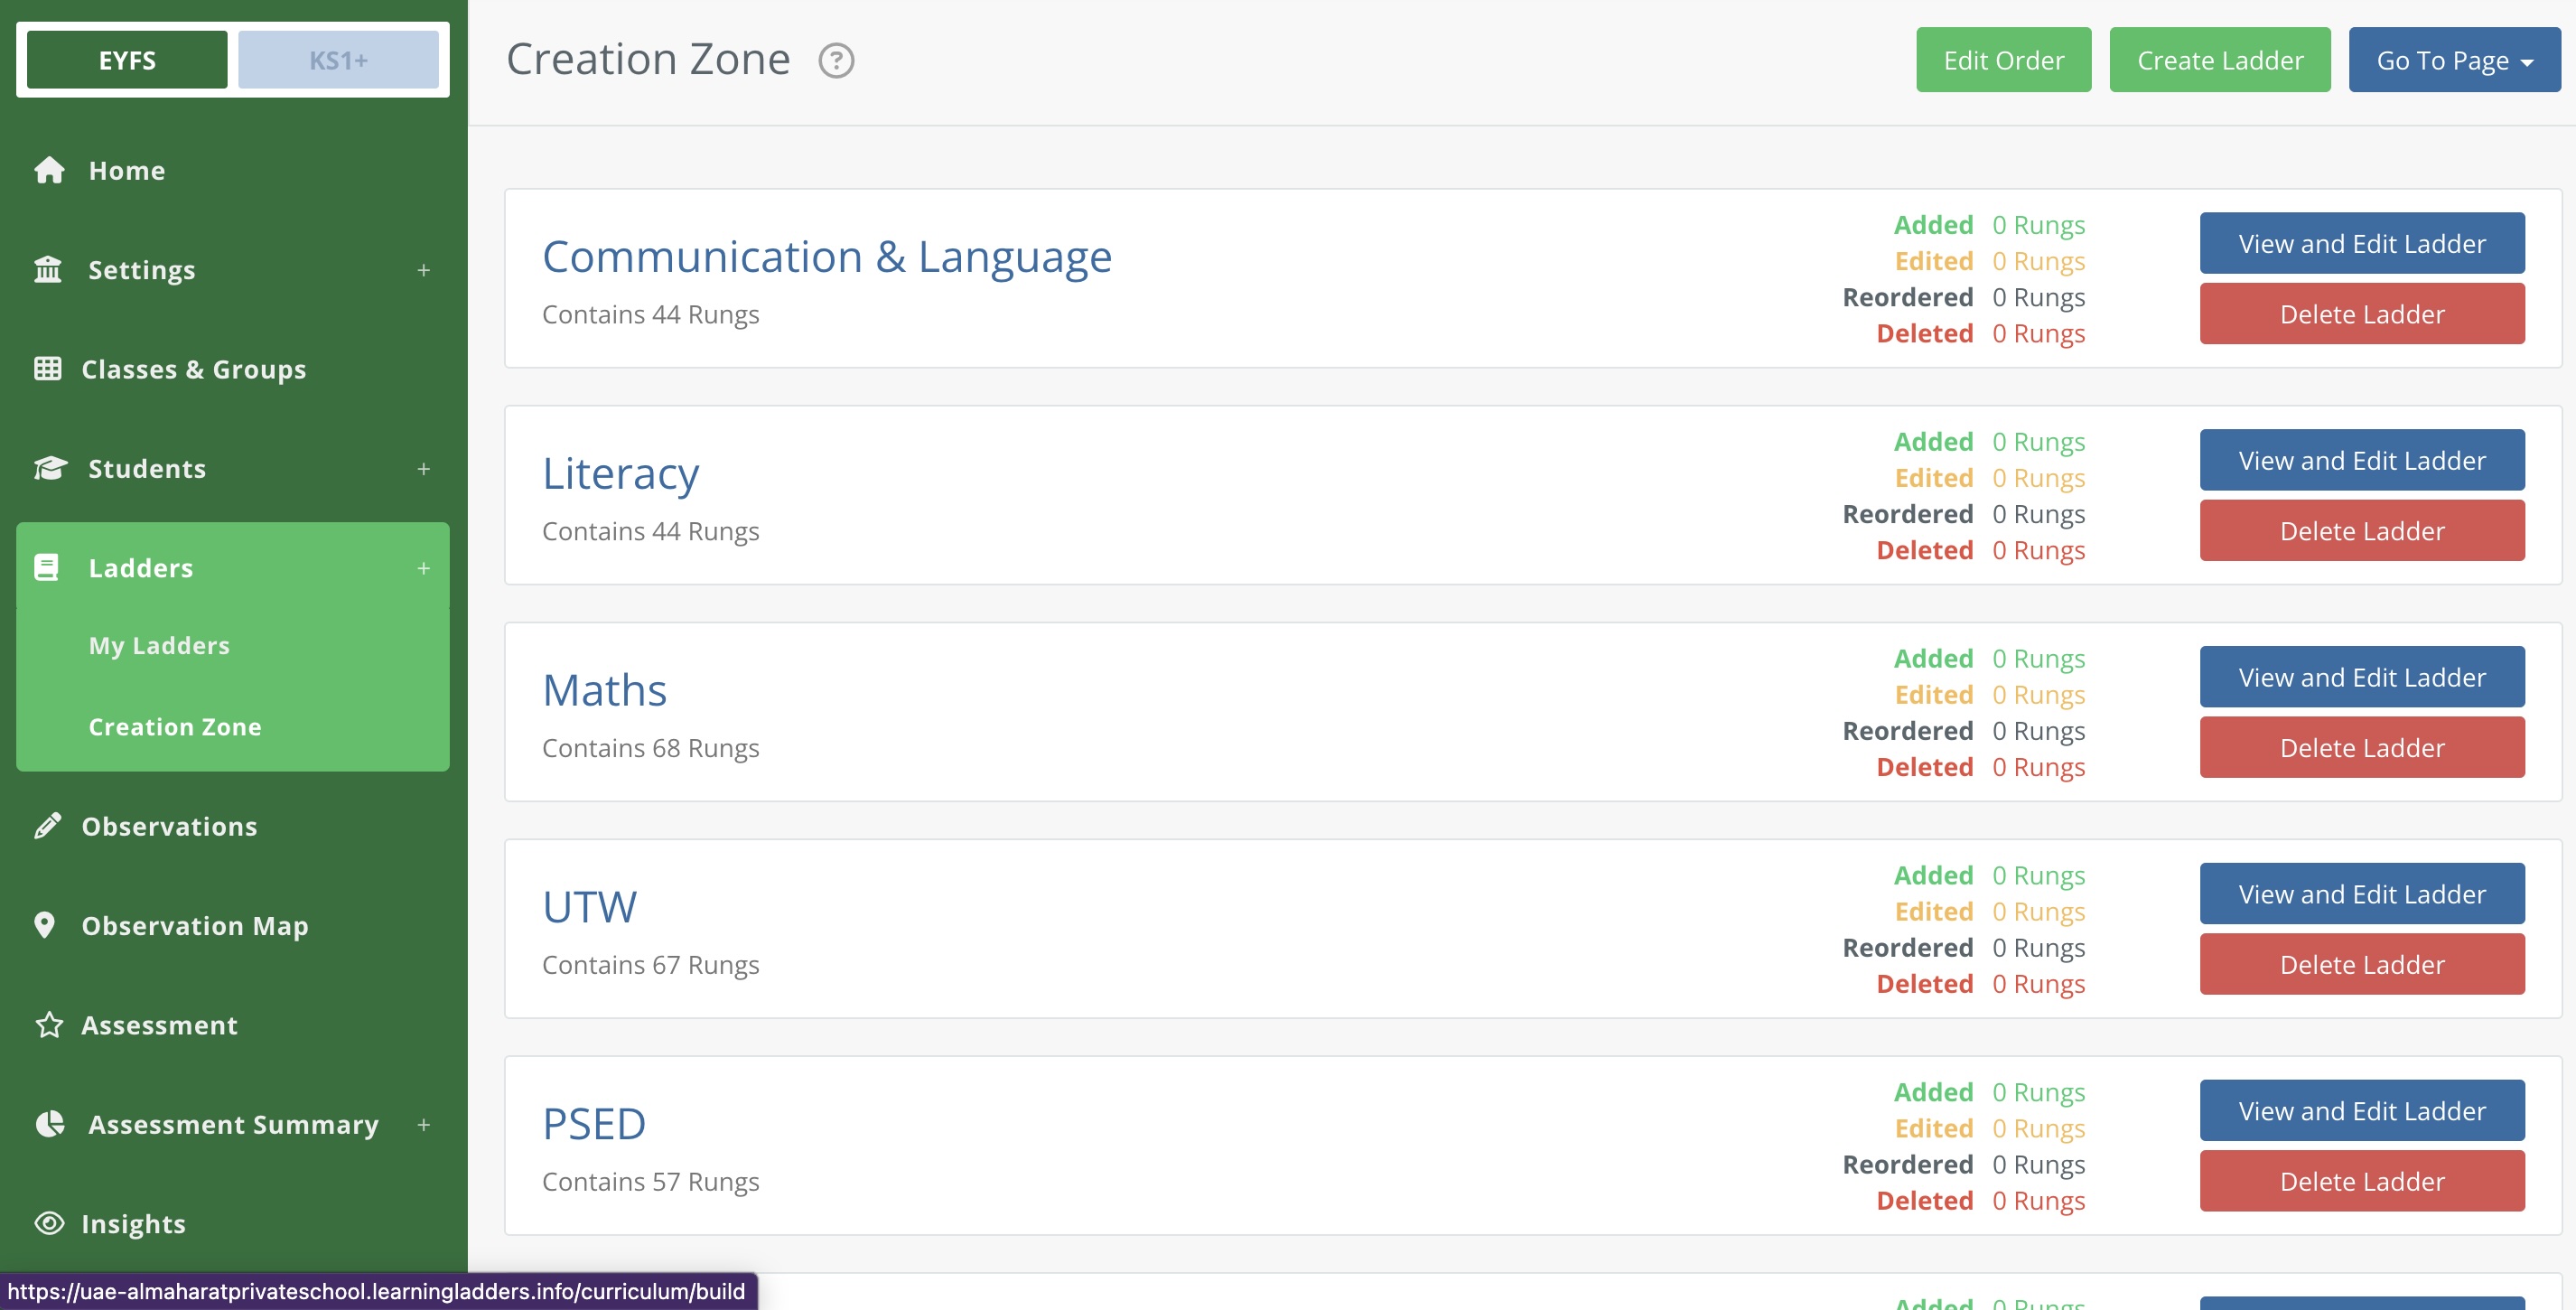The width and height of the screenshot is (2576, 1310).
Task: Click the Observations pencil icon
Action: click(x=47, y=826)
